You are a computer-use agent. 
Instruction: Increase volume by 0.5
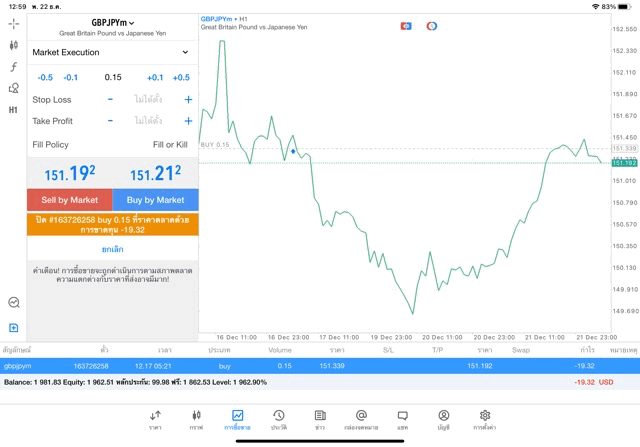coord(181,78)
